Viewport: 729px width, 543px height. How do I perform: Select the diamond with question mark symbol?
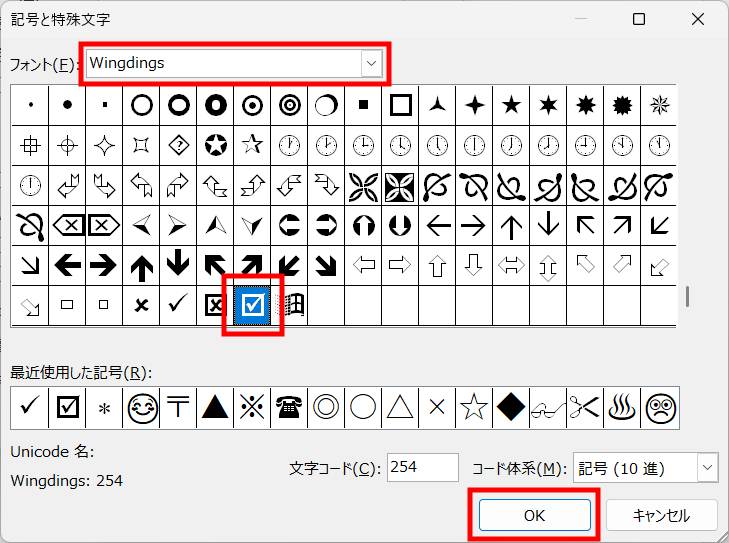[178, 146]
